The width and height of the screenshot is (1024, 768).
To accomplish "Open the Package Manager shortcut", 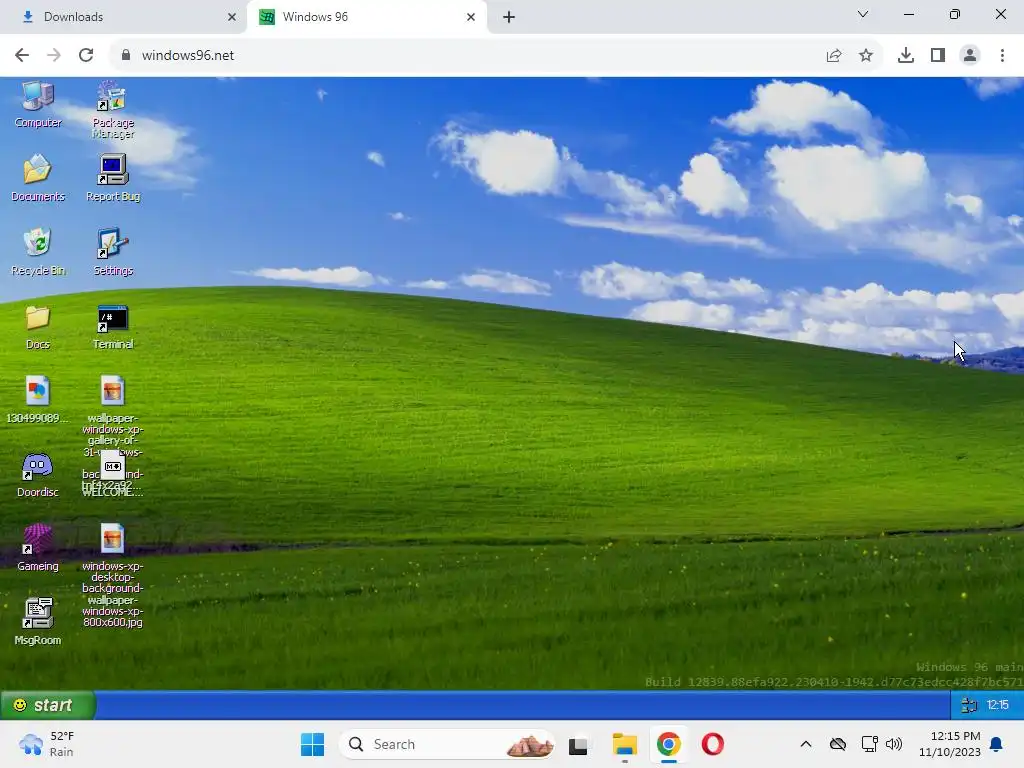I will coord(112,110).
